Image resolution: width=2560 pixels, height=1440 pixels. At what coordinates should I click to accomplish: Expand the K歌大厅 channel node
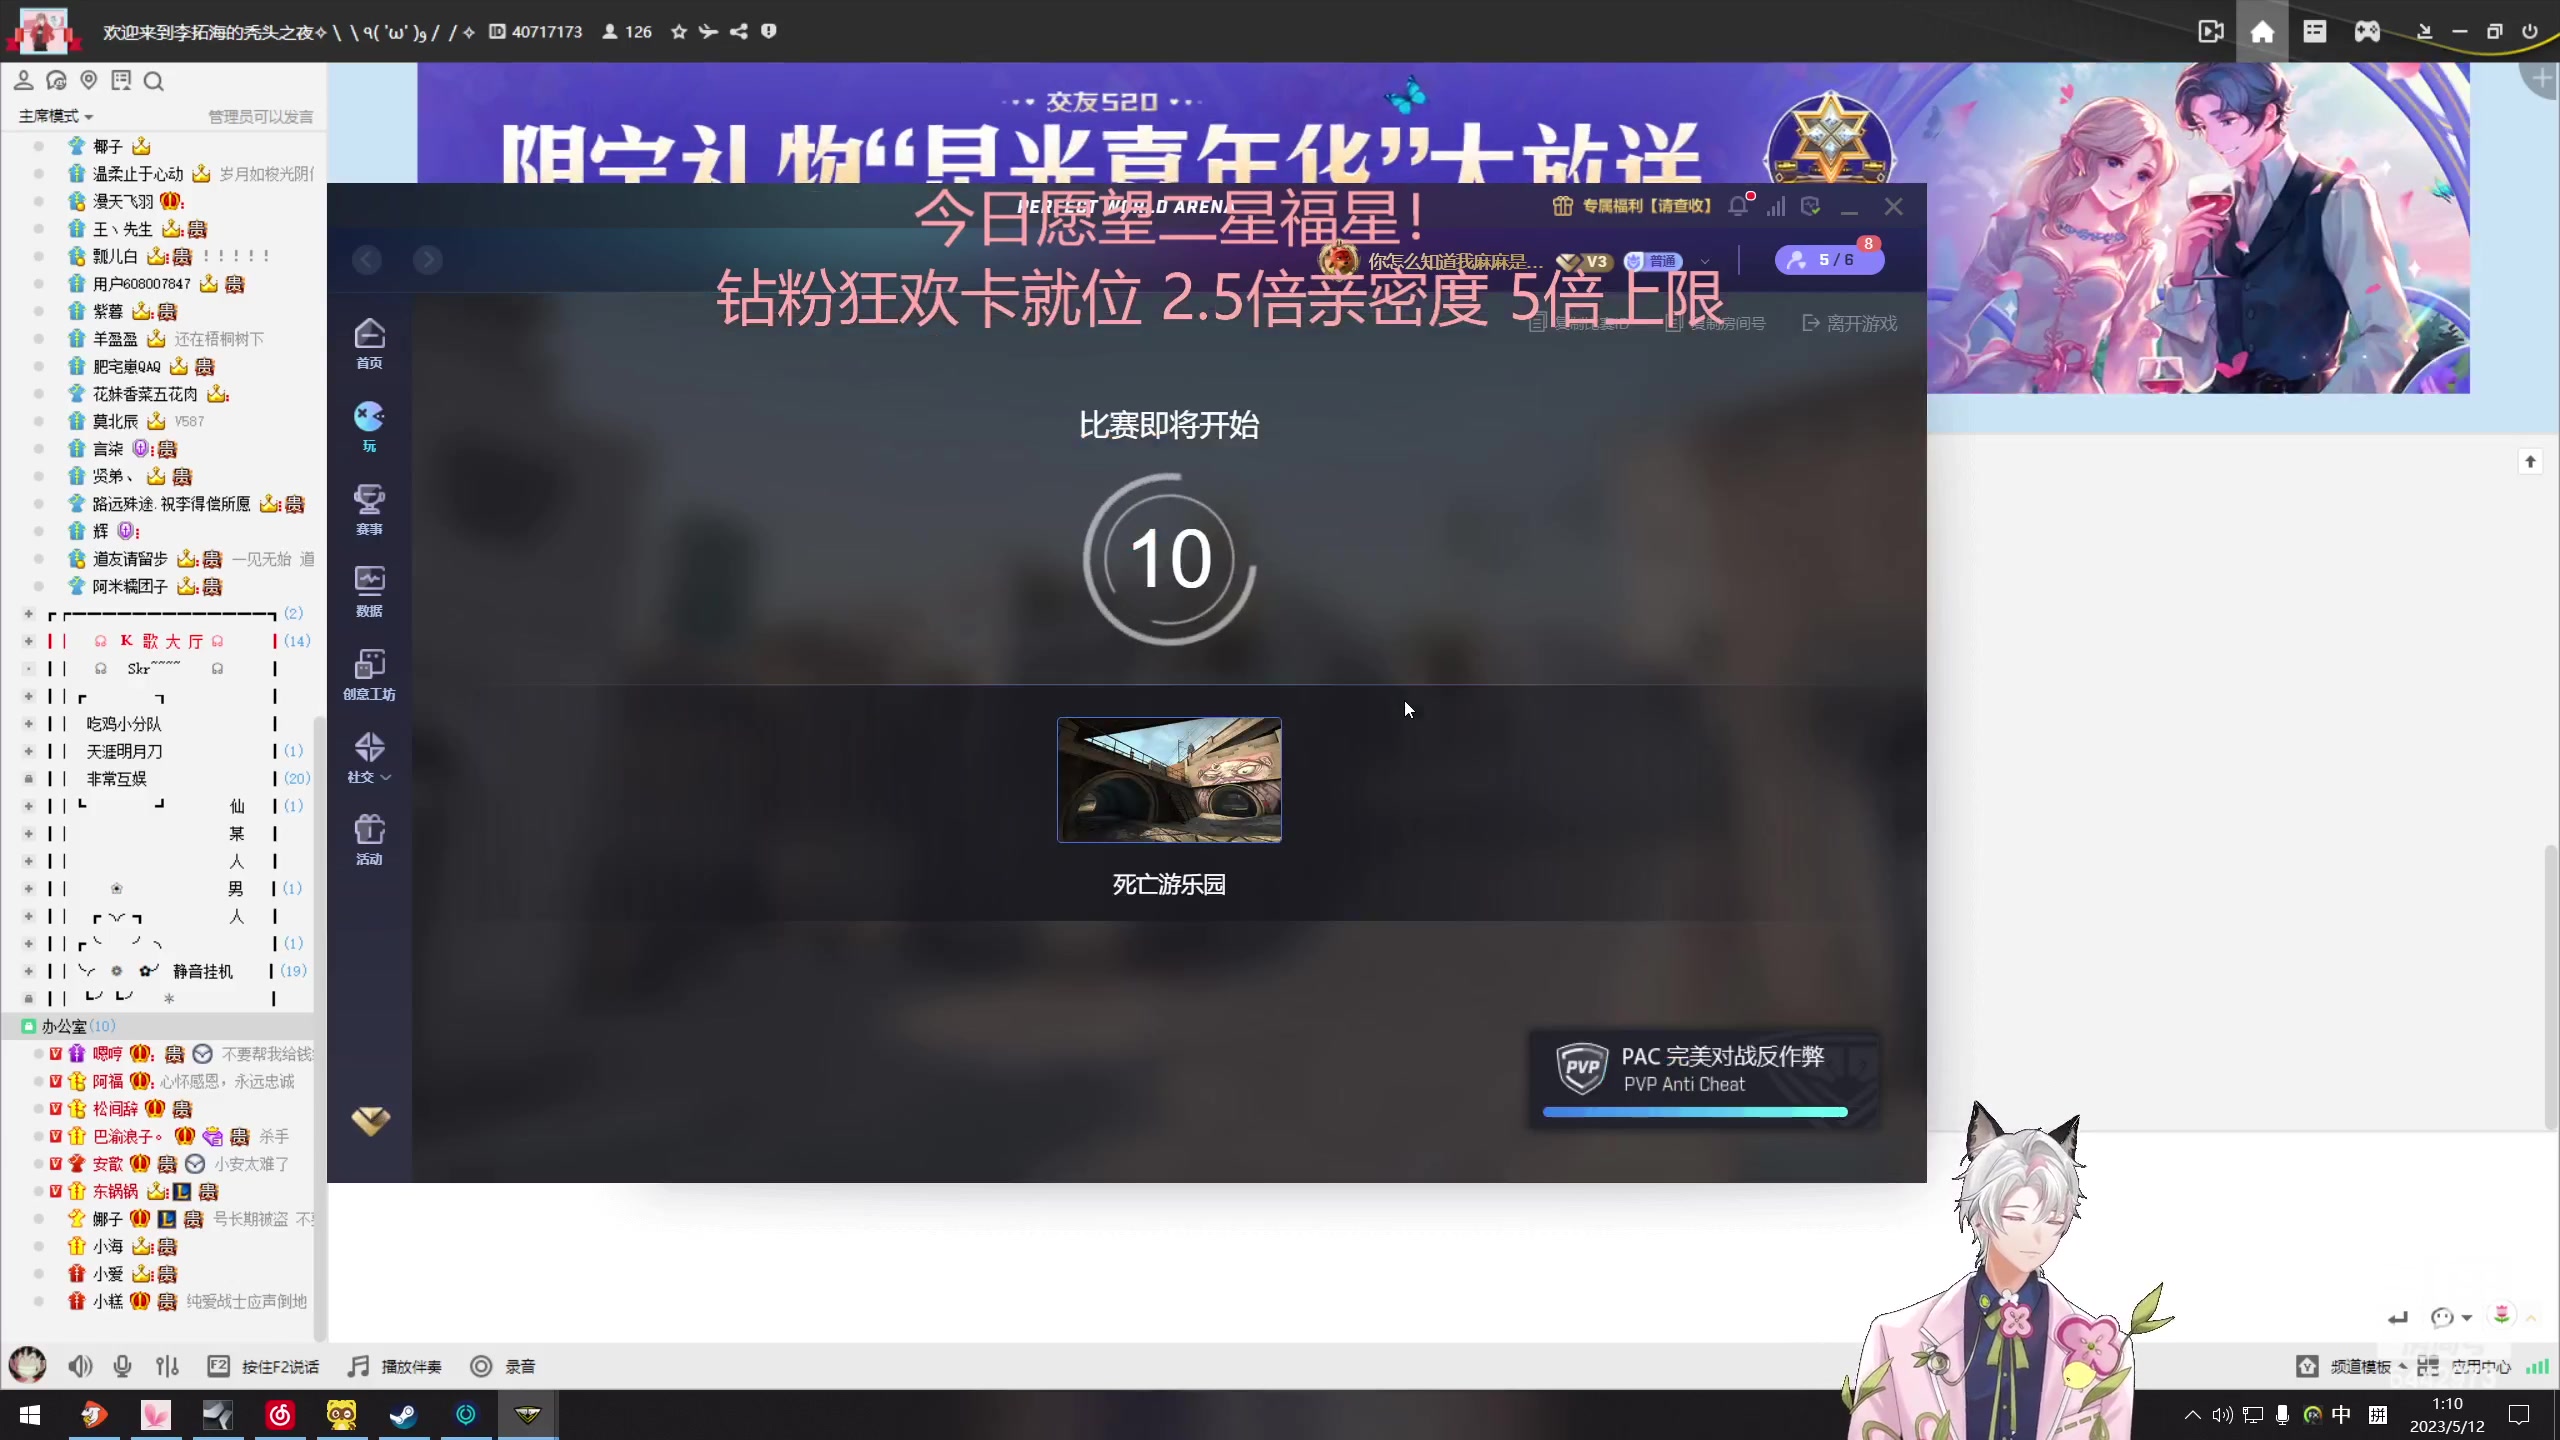point(29,641)
